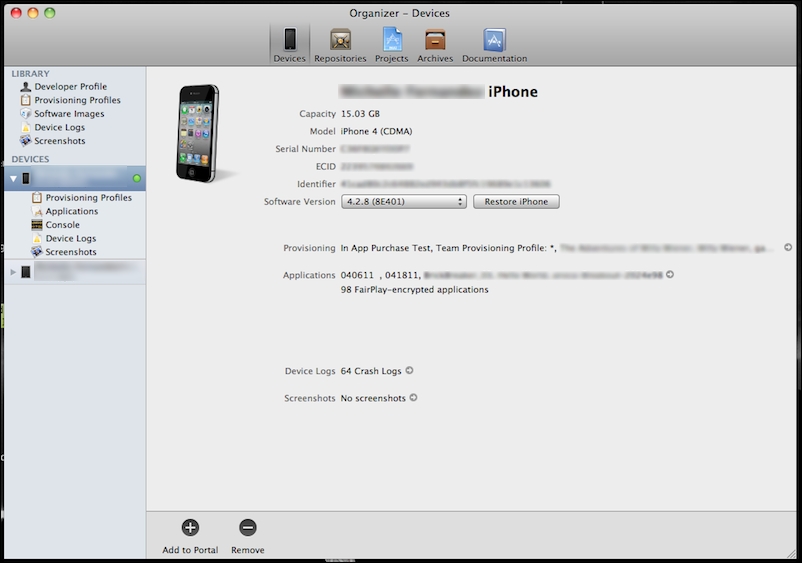
Task: Click the No screenshots text
Action: point(373,398)
